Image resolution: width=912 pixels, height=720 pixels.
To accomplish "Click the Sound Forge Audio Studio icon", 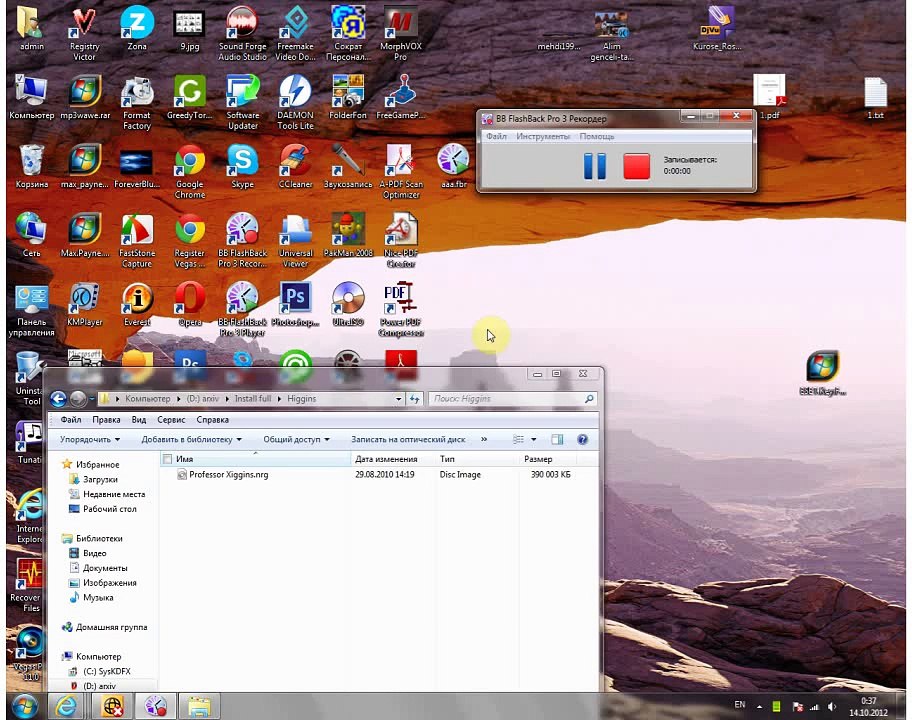I will click(243, 33).
